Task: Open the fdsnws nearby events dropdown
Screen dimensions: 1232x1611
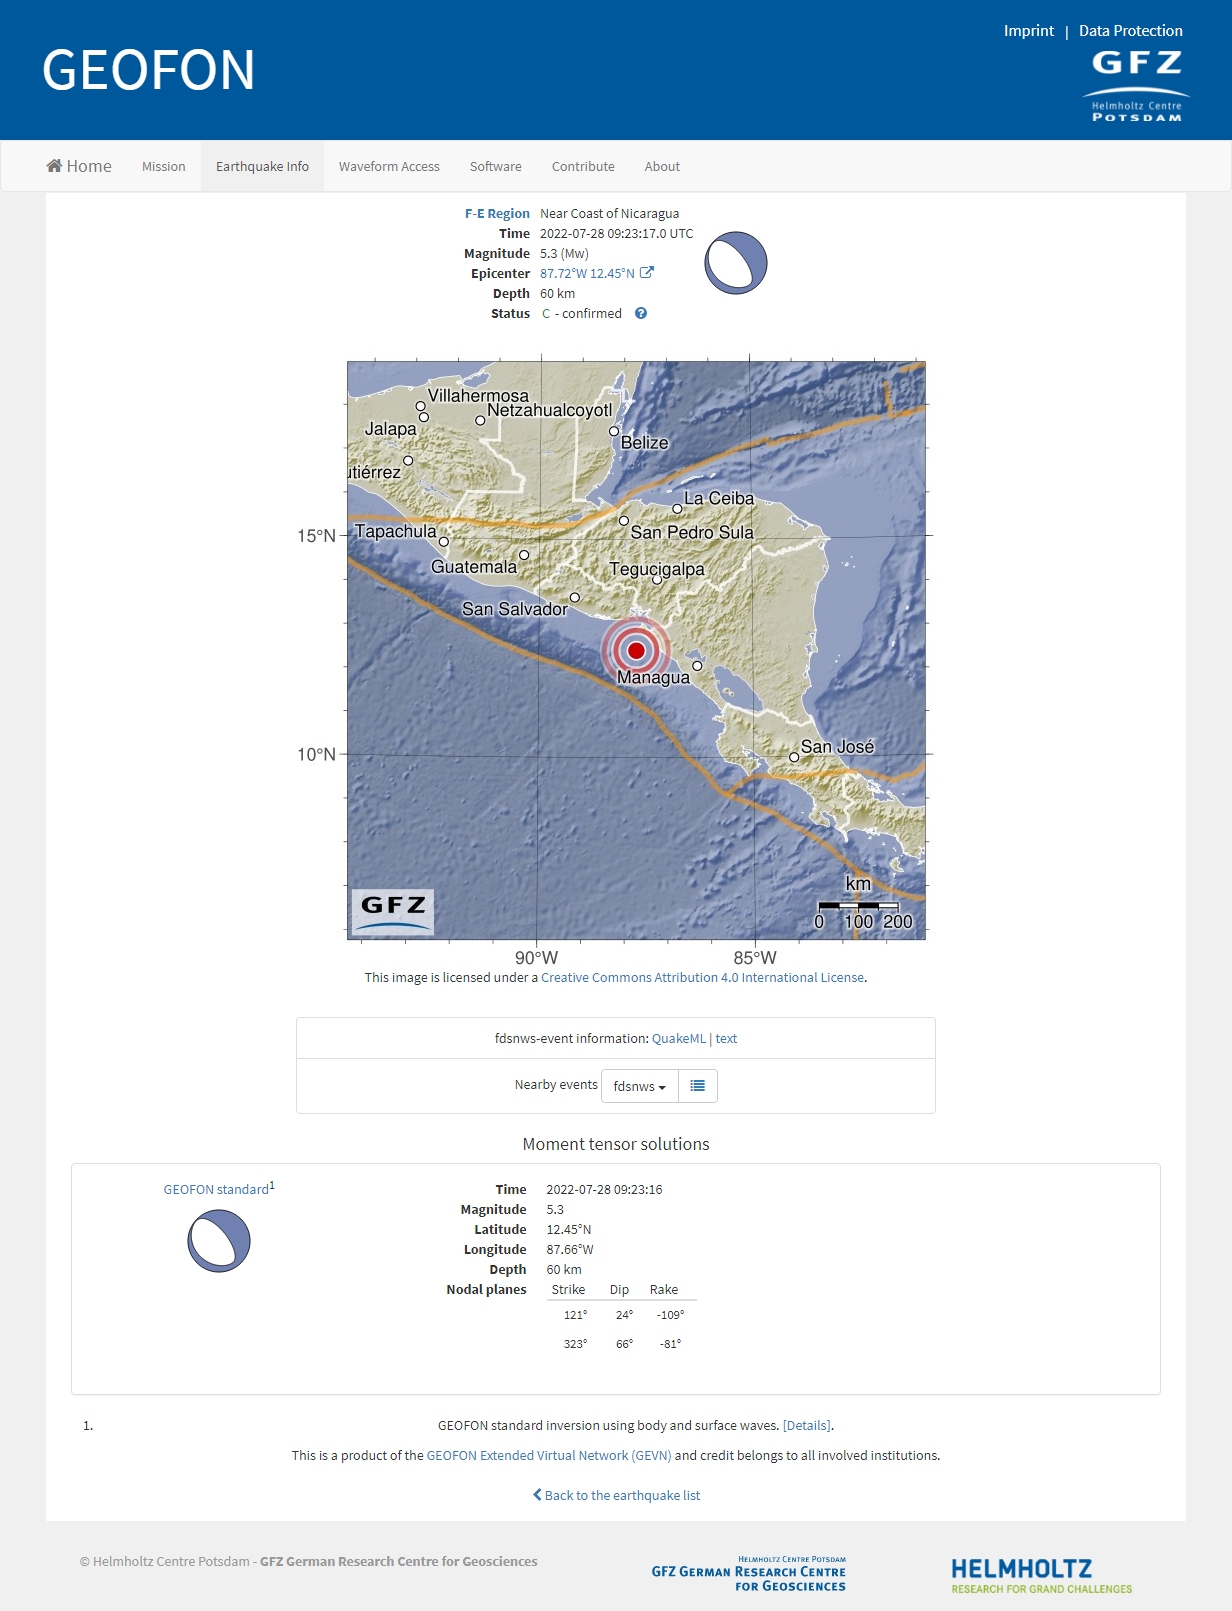Action: click(639, 1086)
